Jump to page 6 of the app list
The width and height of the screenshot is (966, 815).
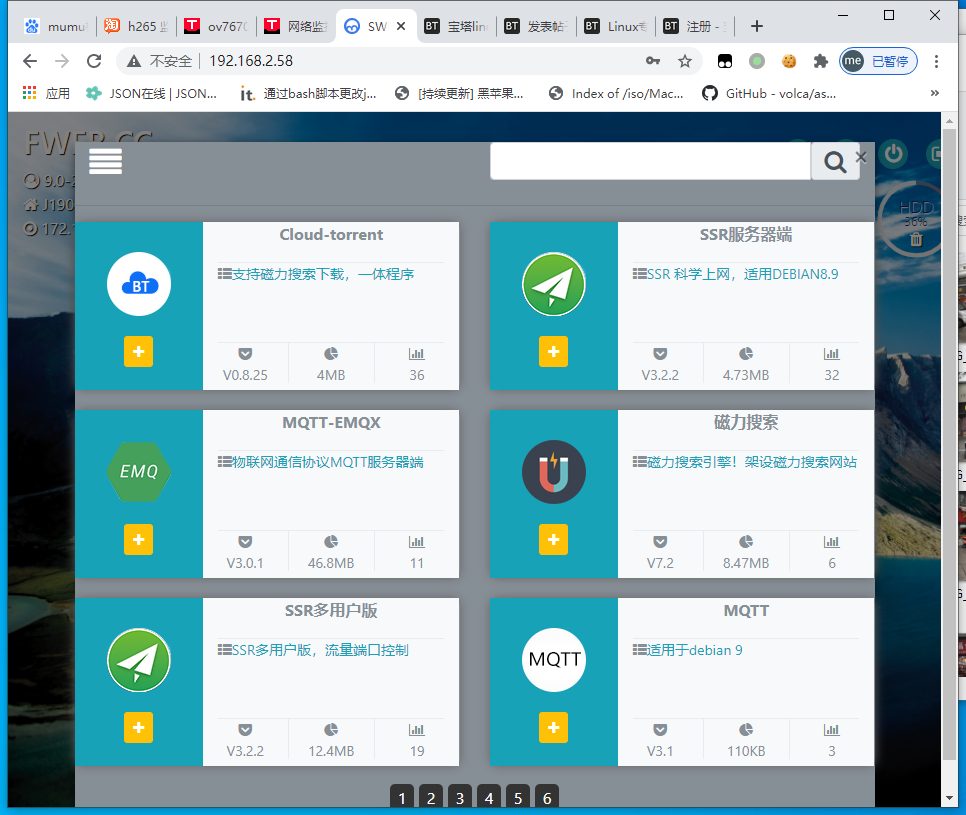546,797
